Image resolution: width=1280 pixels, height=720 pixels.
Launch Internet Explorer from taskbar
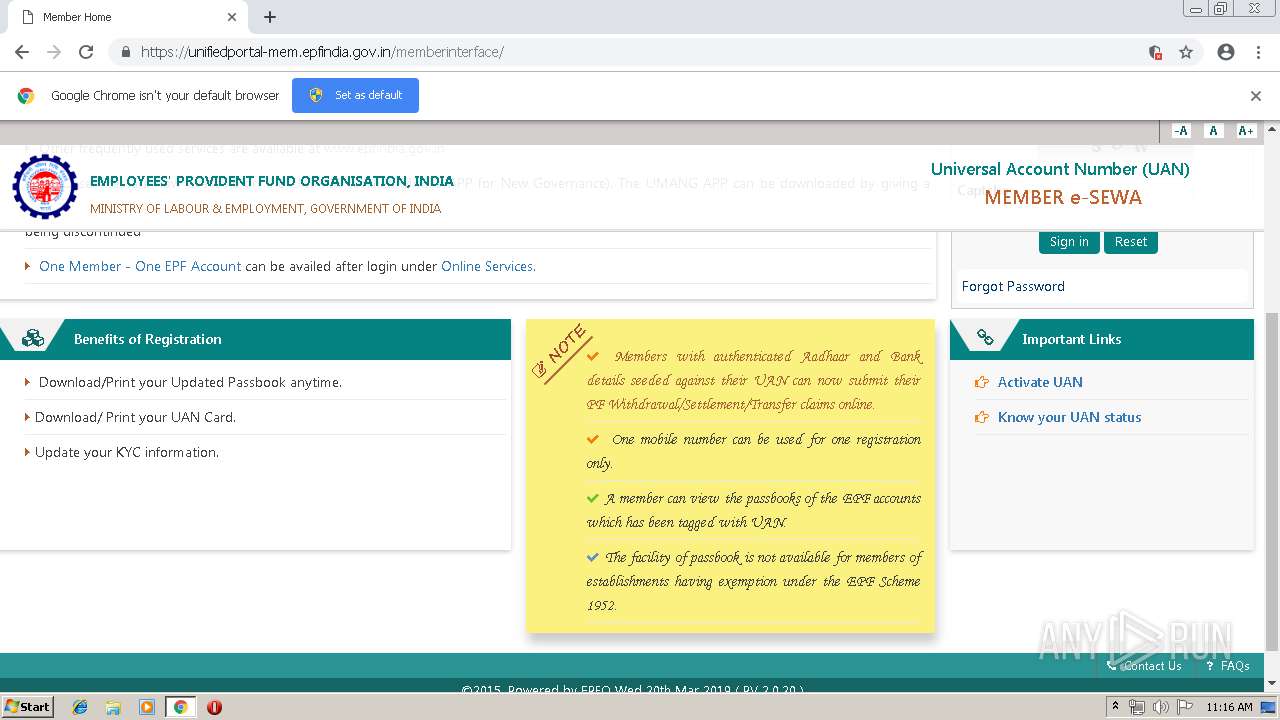coord(80,707)
